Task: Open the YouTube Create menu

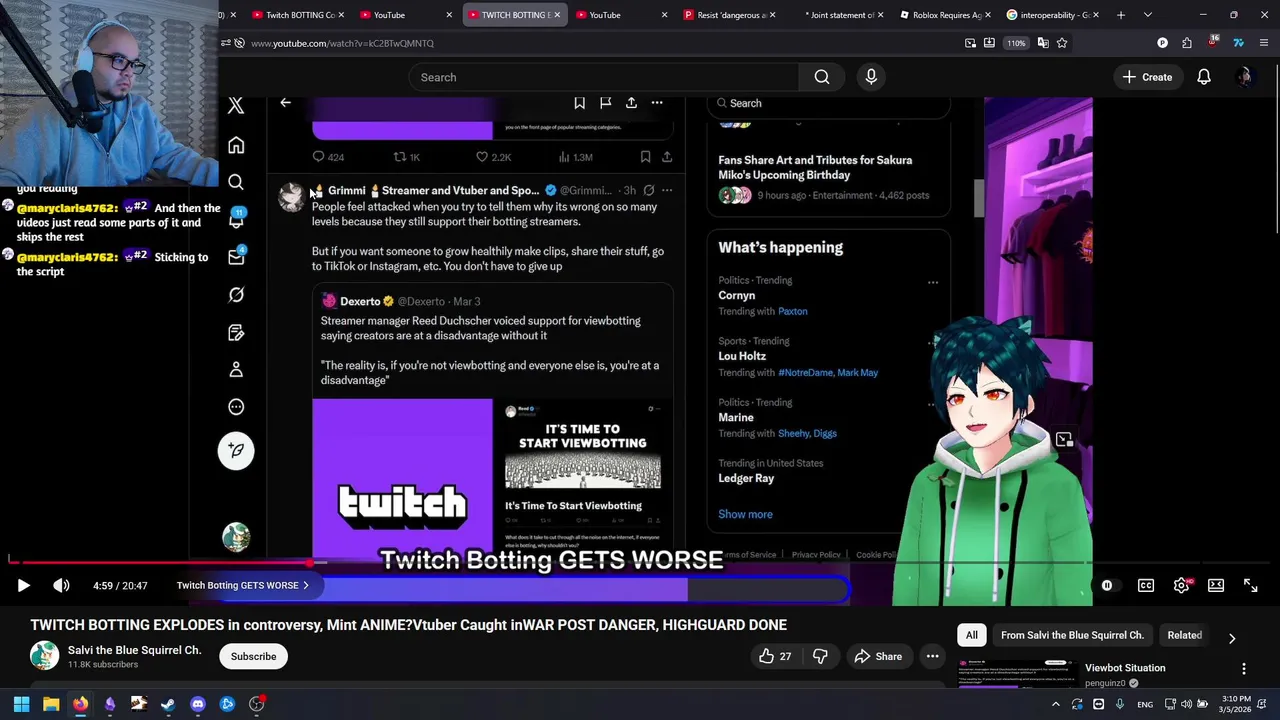Action: coord(1147,77)
